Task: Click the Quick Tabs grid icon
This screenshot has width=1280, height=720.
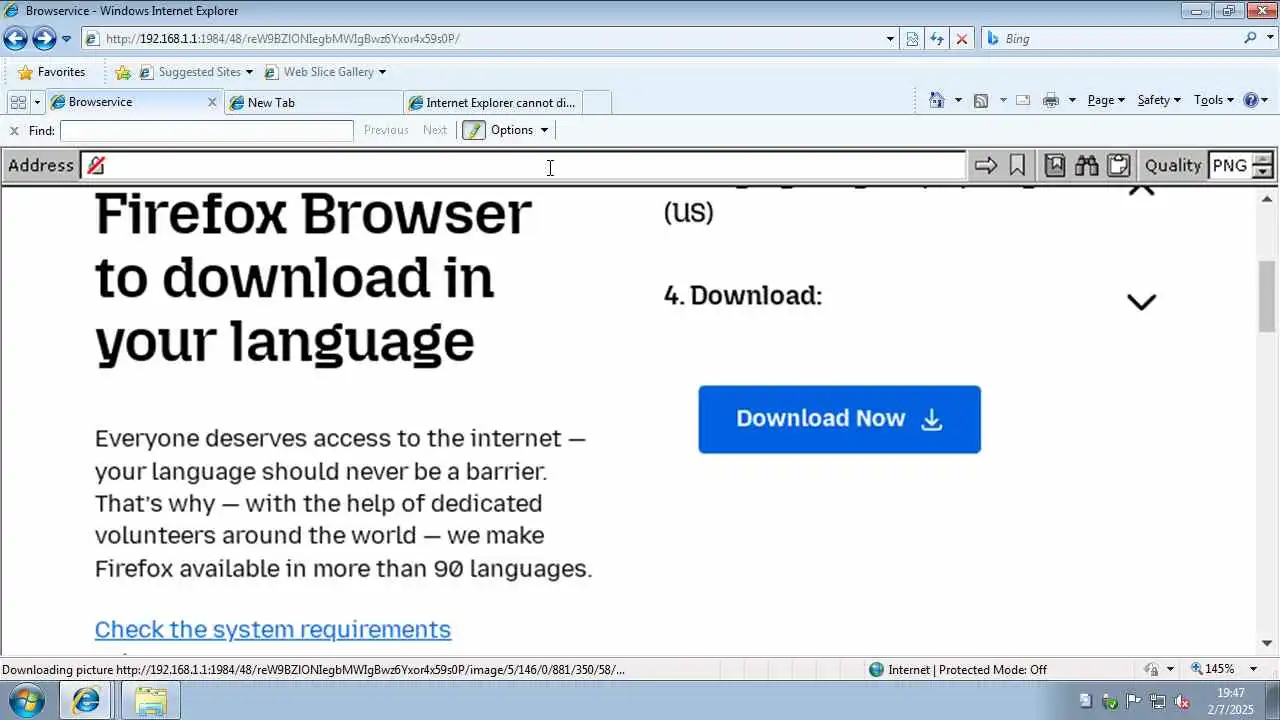Action: pyautogui.click(x=18, y=102)
